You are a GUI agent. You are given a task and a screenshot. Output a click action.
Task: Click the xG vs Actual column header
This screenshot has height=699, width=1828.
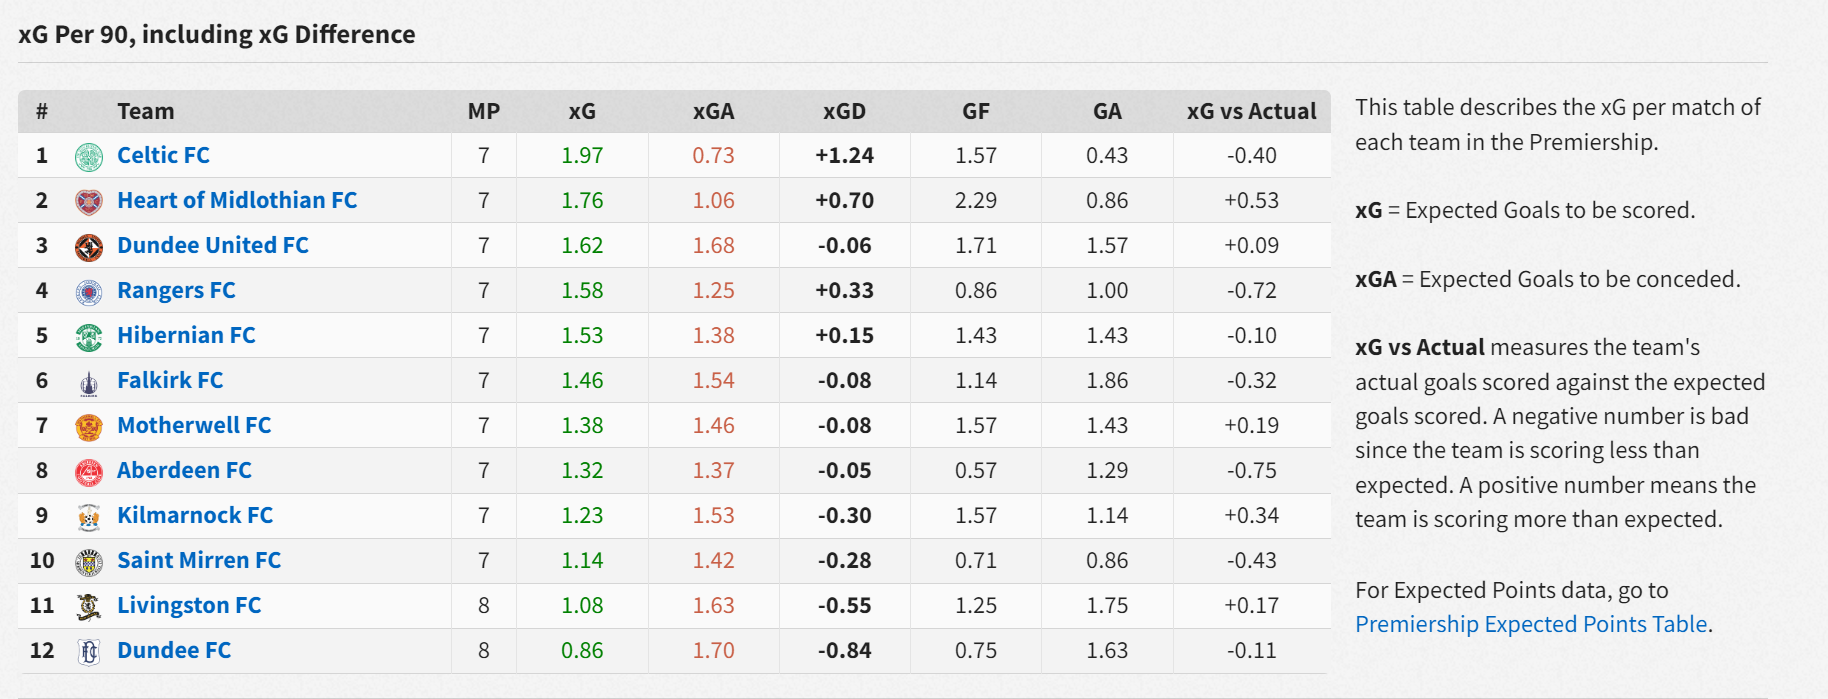(x=1251, y=111)
